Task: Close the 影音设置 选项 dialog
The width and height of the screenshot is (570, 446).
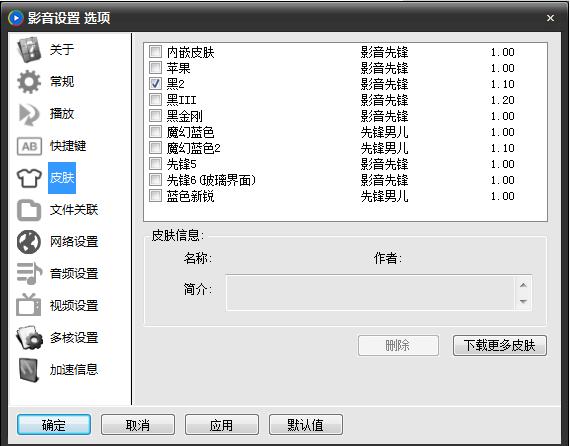Action: pyautogui.click(x=550, y=18)
